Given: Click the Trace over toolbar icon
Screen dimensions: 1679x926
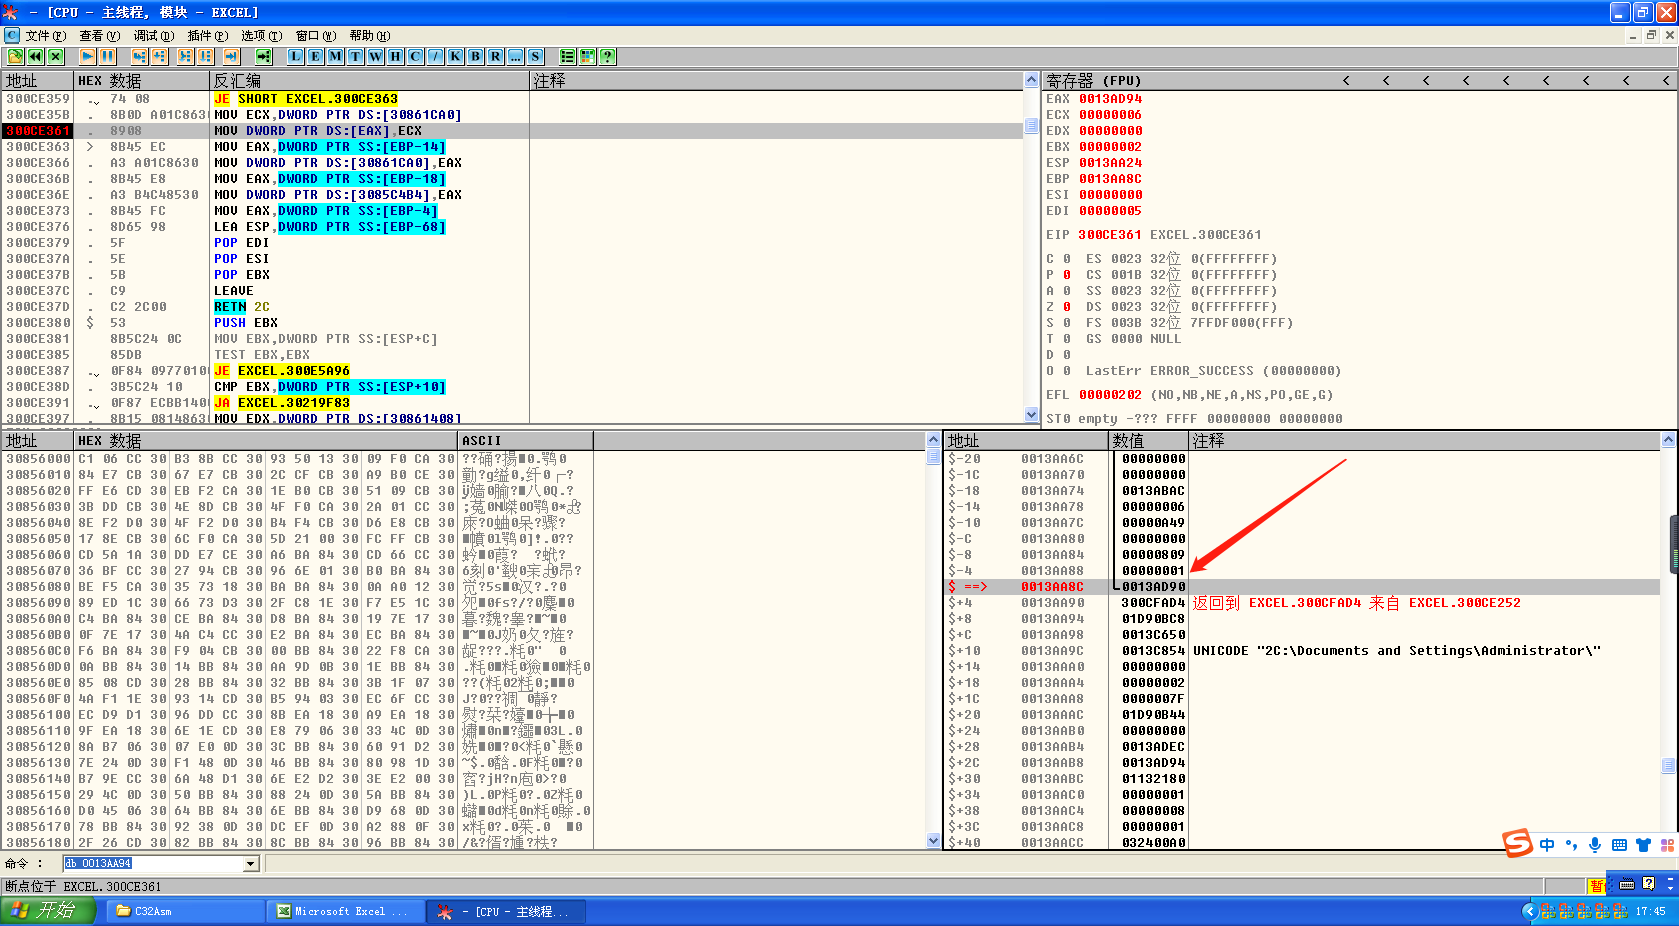Looking at the screenshot, I should point(206,57).
